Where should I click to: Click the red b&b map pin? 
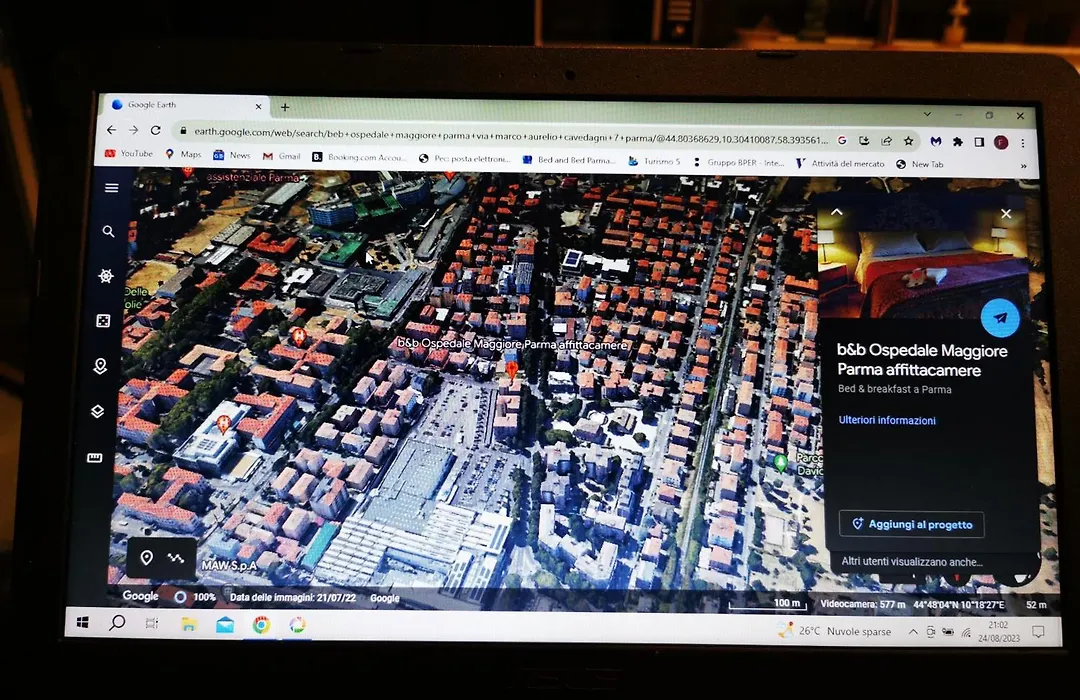click(x=511, y=369)
